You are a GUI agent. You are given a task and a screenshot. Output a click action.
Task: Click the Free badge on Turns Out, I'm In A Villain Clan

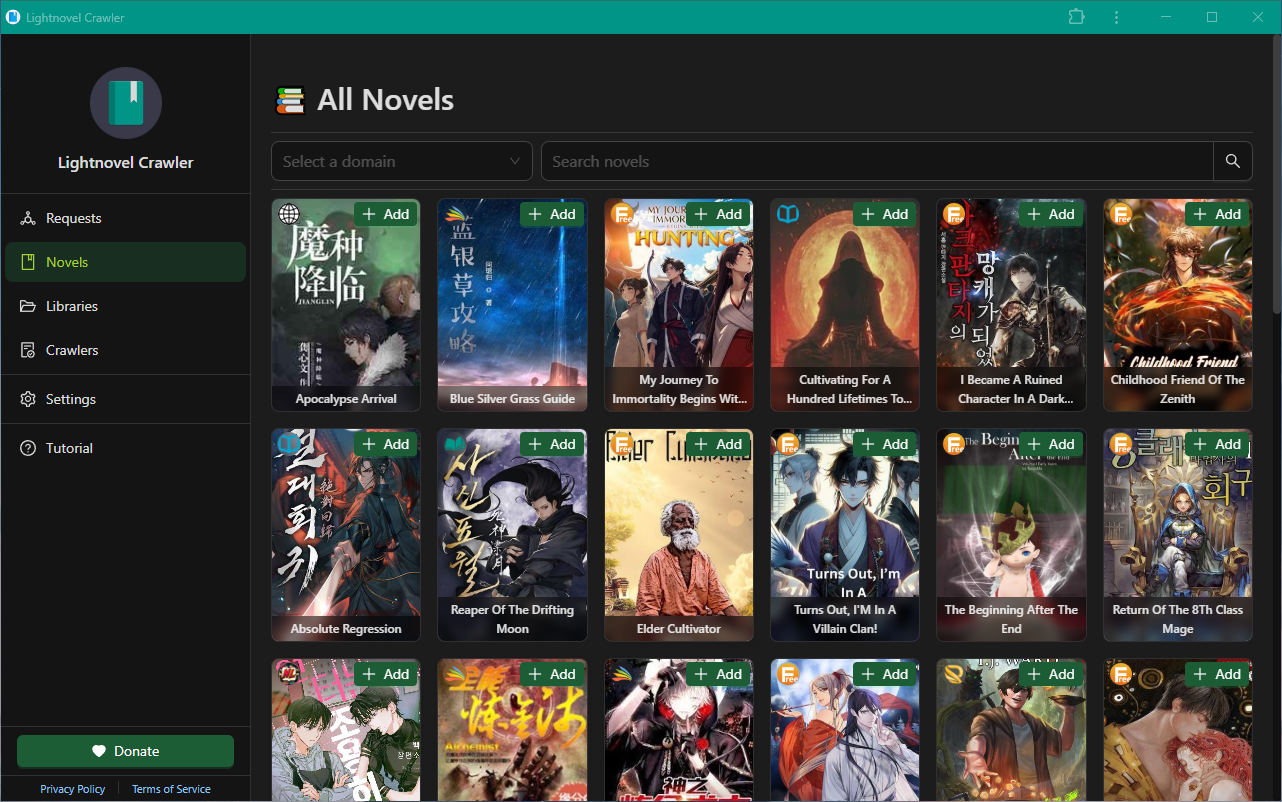point(788,444)
